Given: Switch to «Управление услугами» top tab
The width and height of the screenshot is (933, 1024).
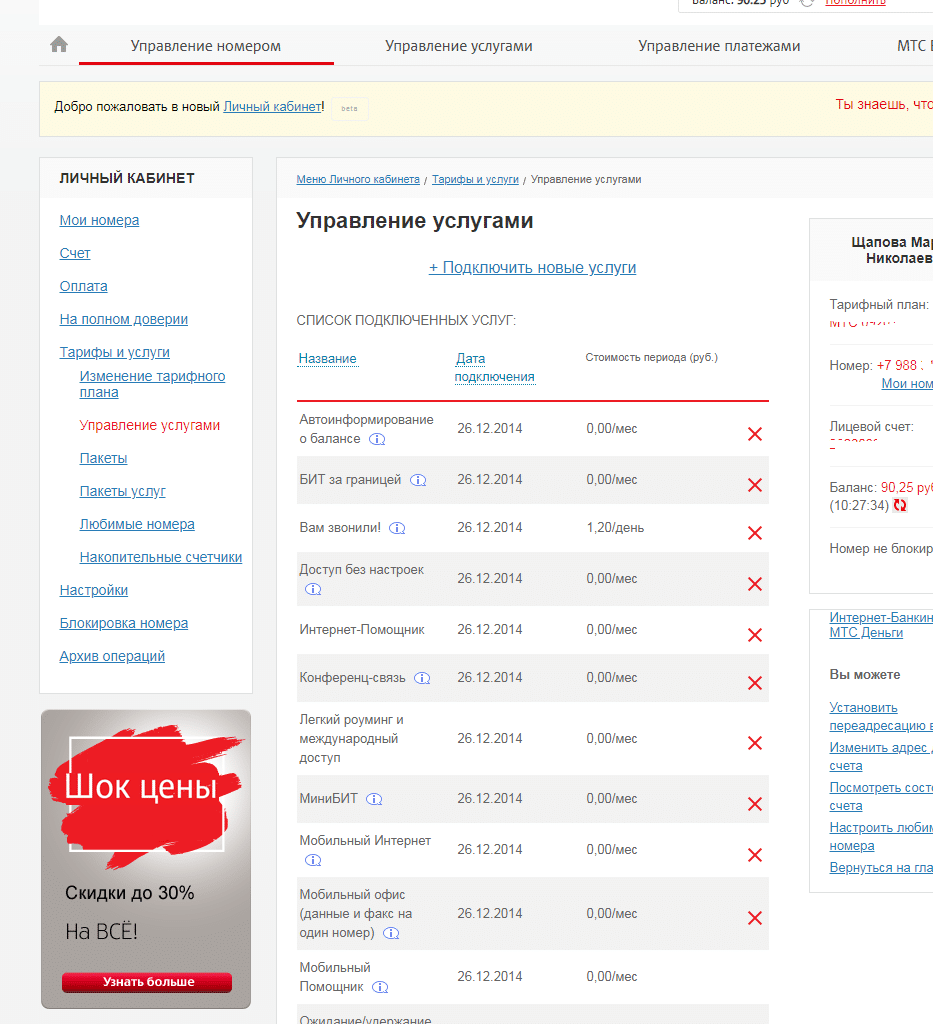Looking at the screenshot, I should coord(459,46).
